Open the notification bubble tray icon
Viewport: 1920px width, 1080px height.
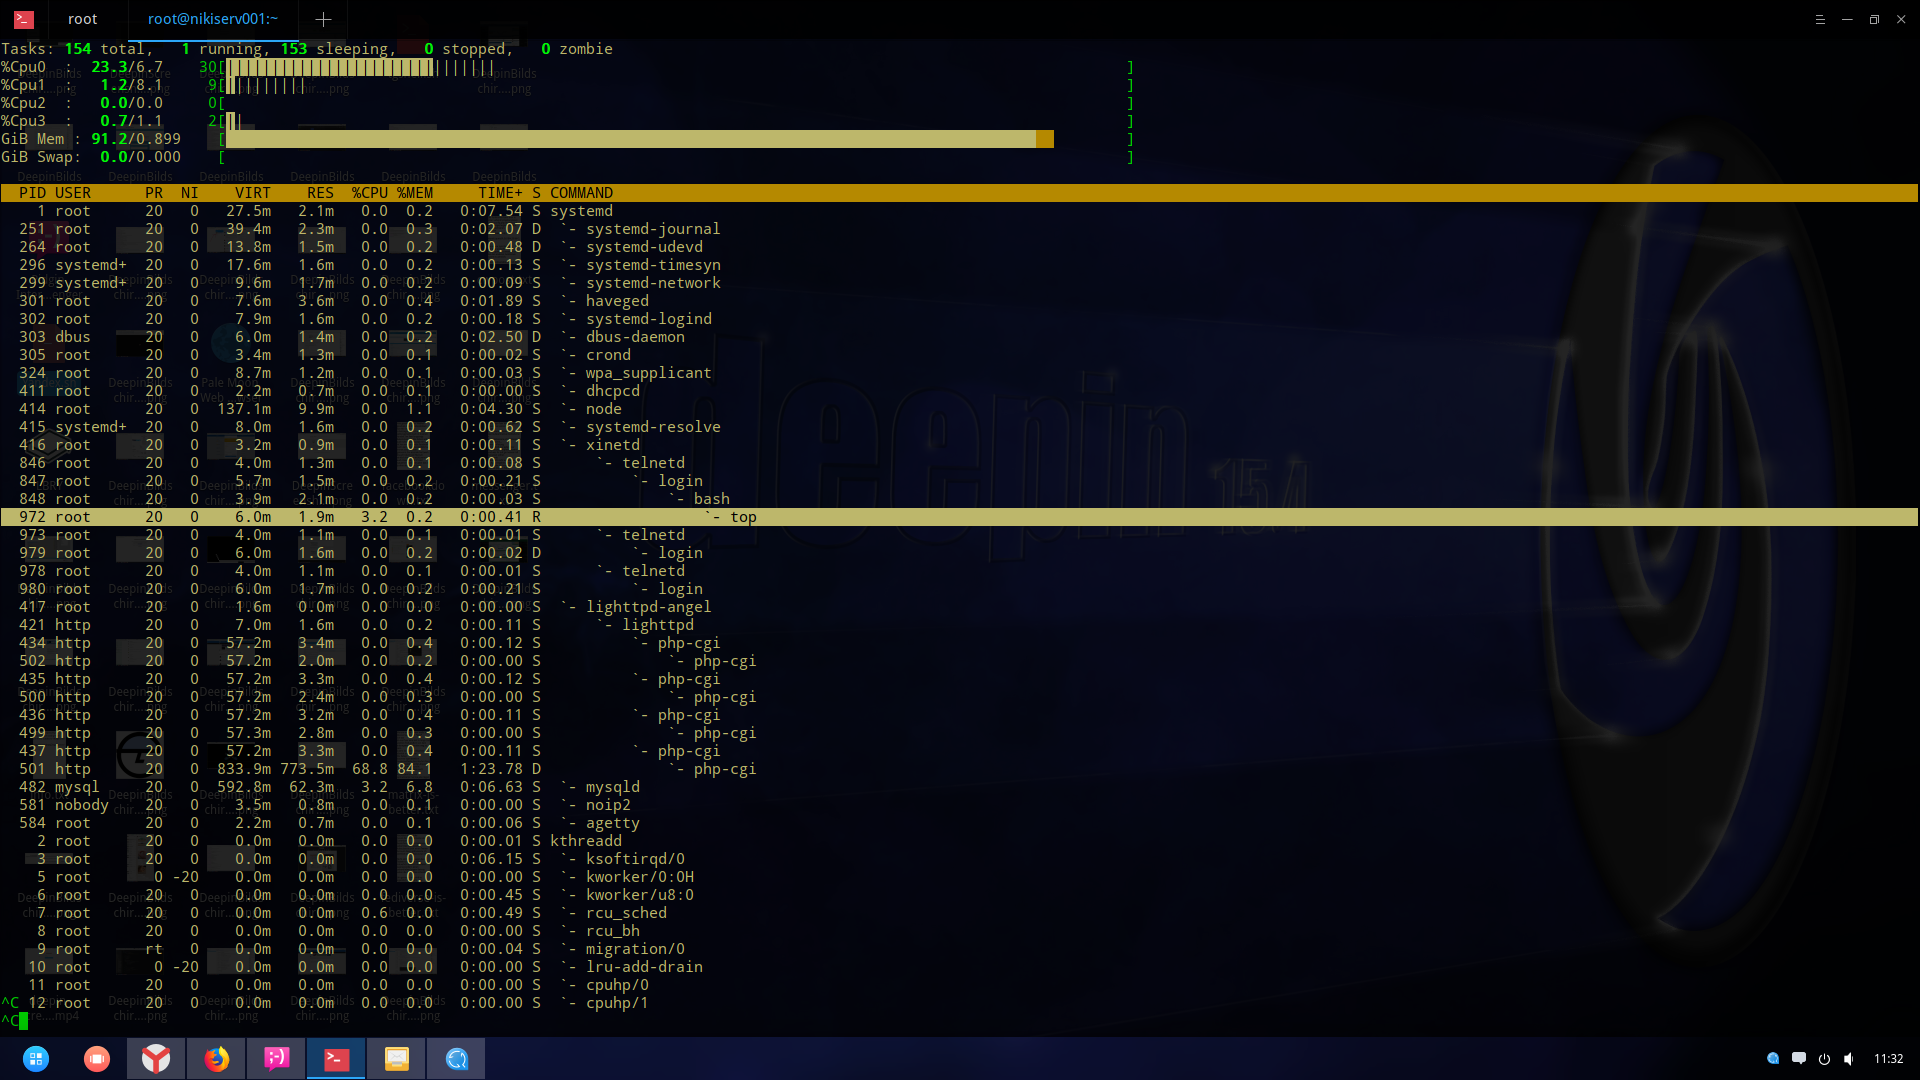click(x=1799, y=1059)
